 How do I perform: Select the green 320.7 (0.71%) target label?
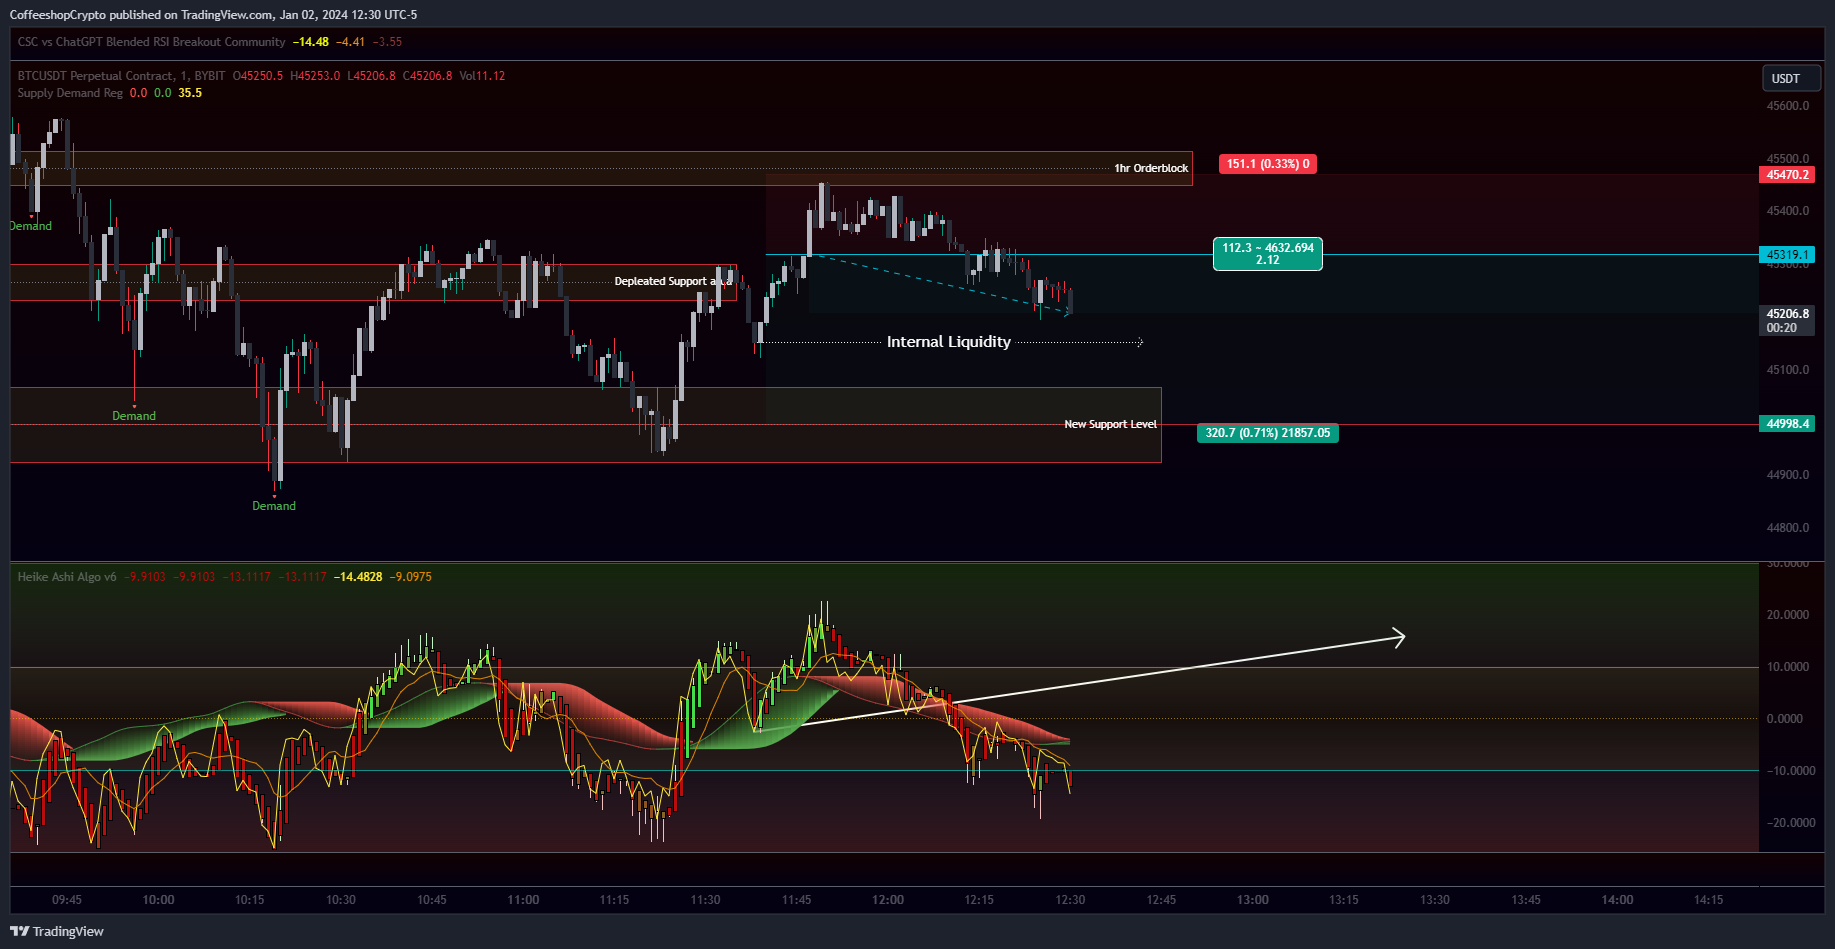1267,433
